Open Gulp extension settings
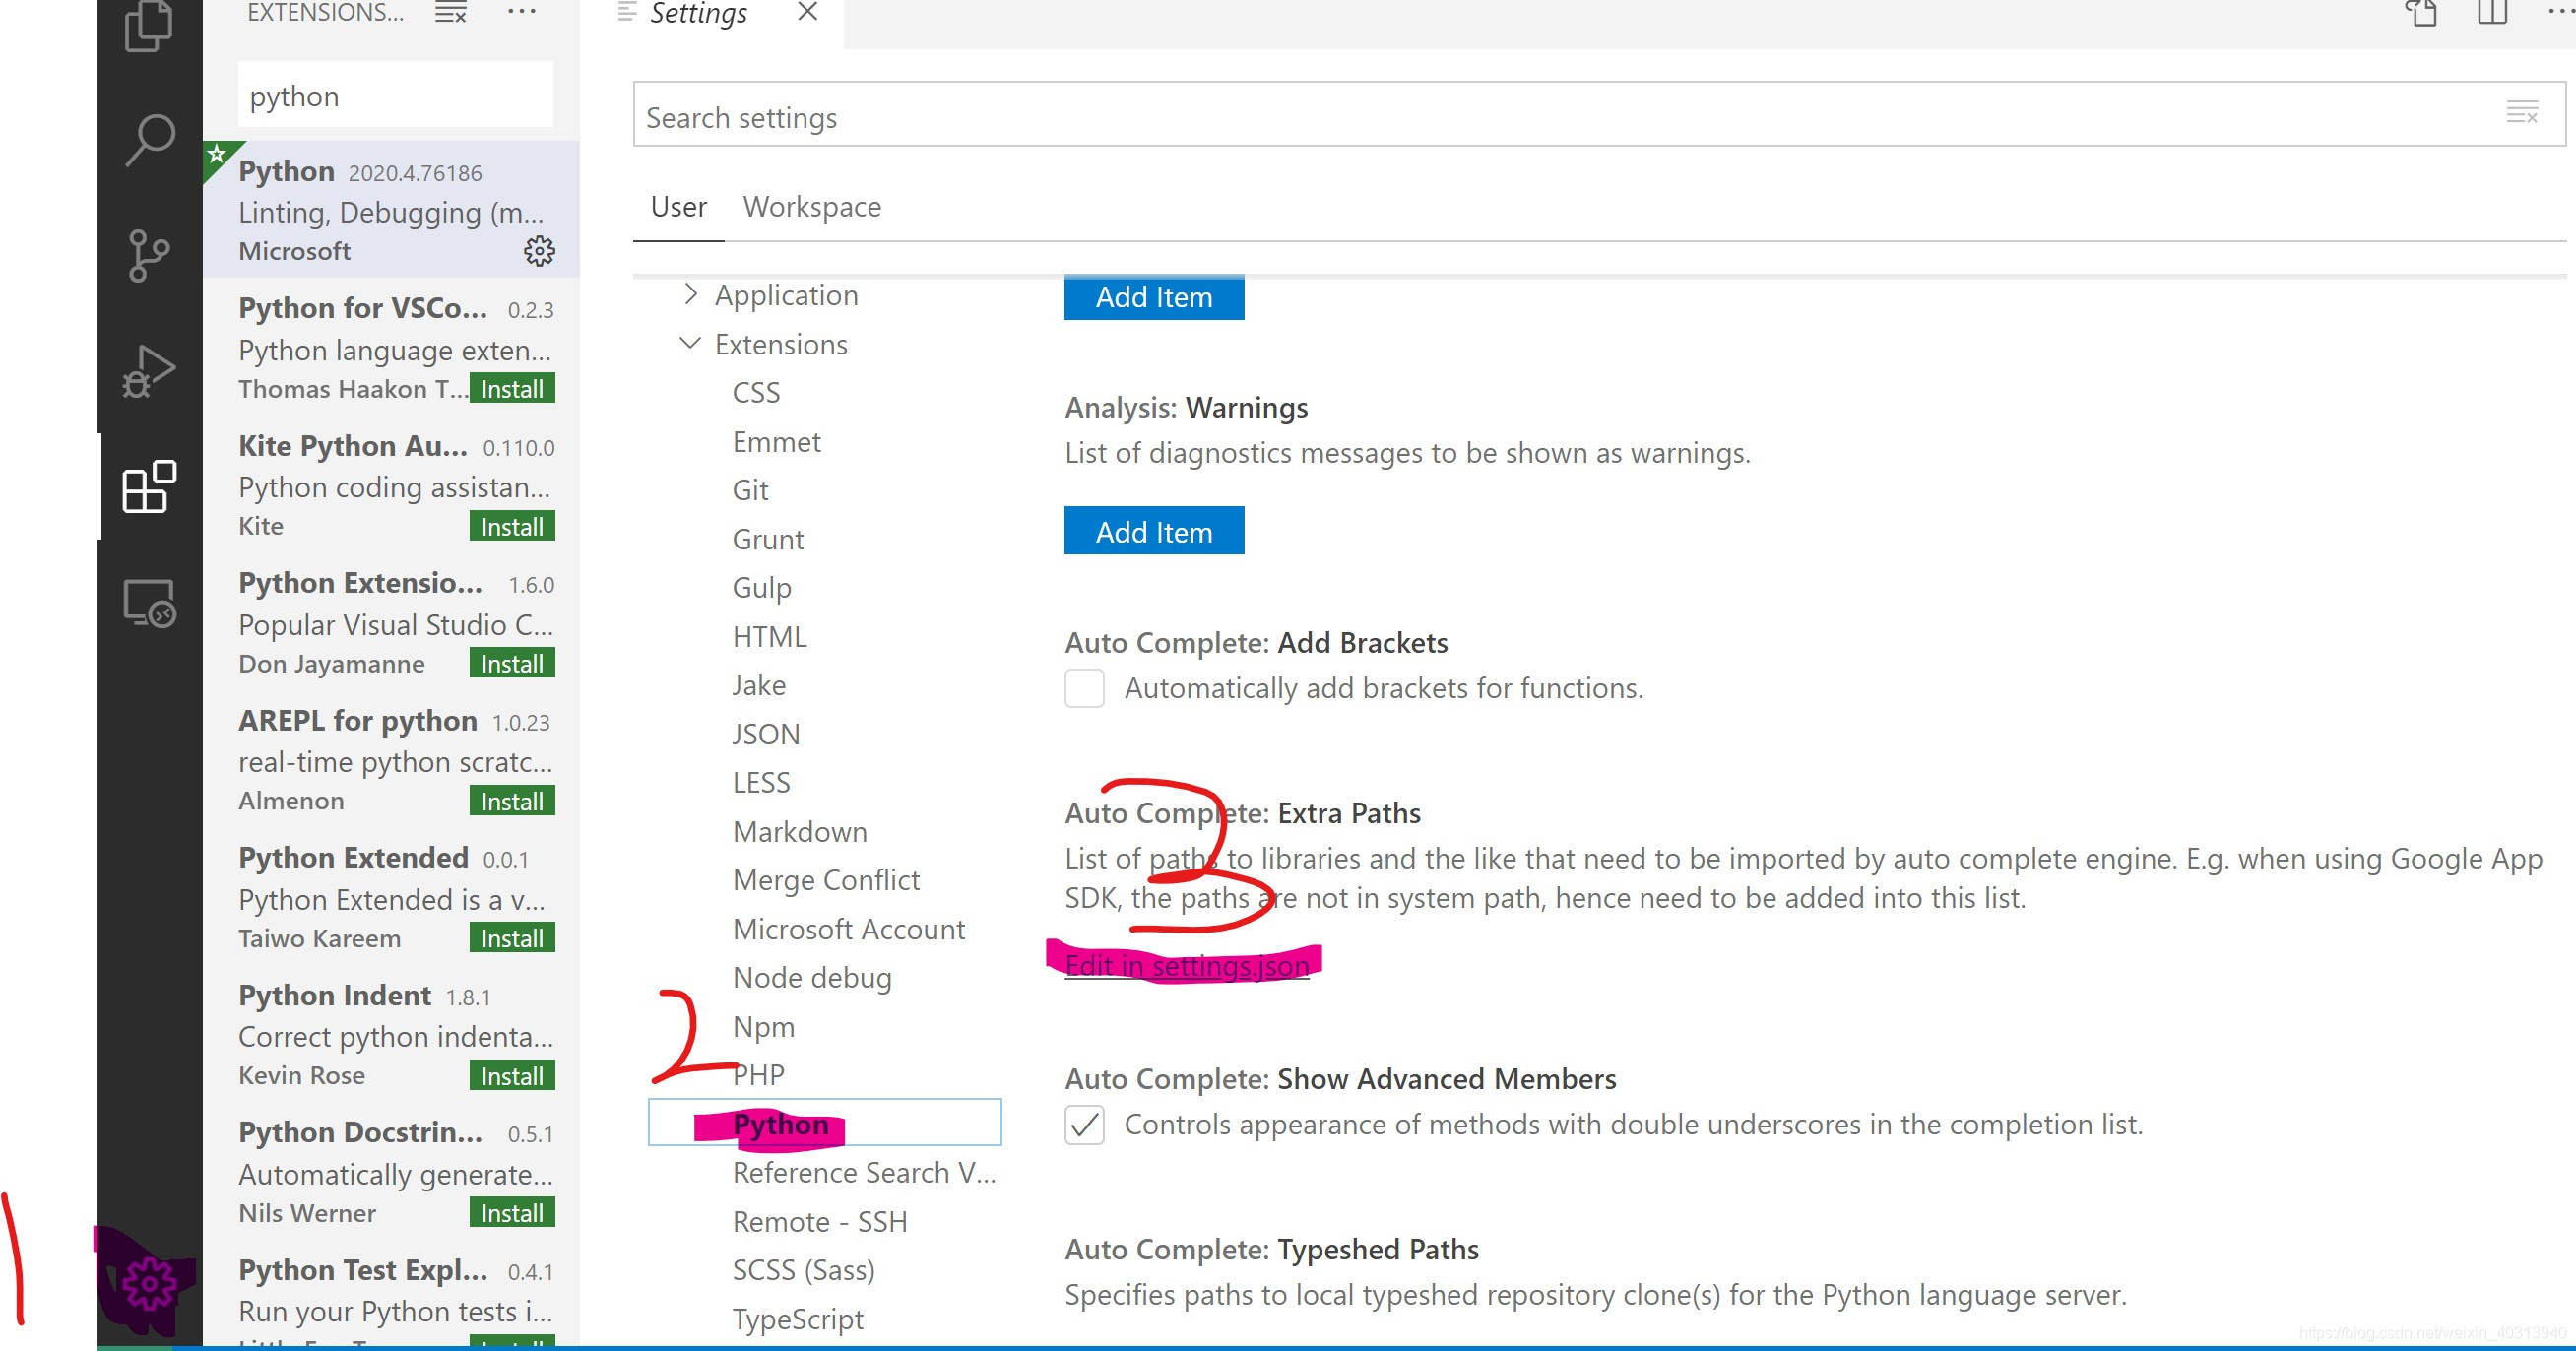 coord(761,587)
